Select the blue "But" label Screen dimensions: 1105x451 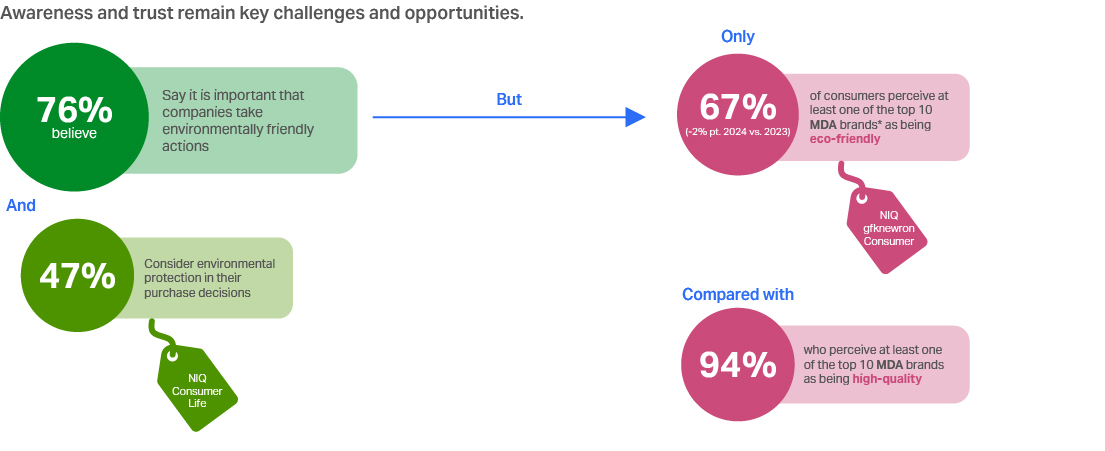coord(509,99)
